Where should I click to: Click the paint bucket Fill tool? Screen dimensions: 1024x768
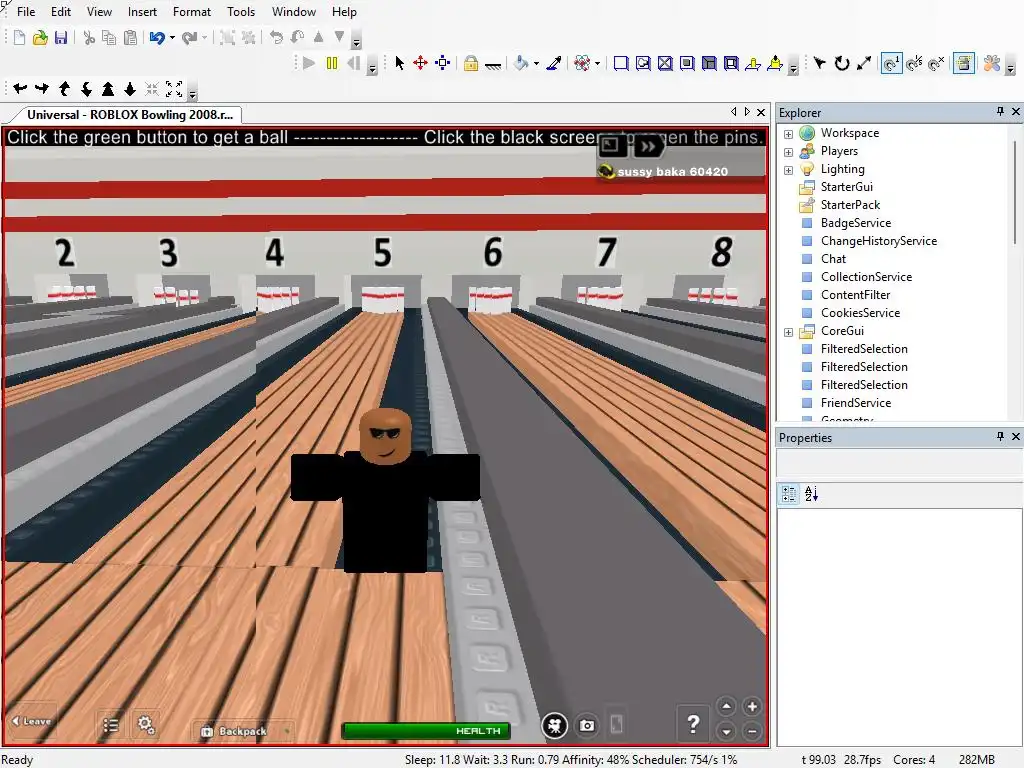pyautogui.click(x=521, y=63)
